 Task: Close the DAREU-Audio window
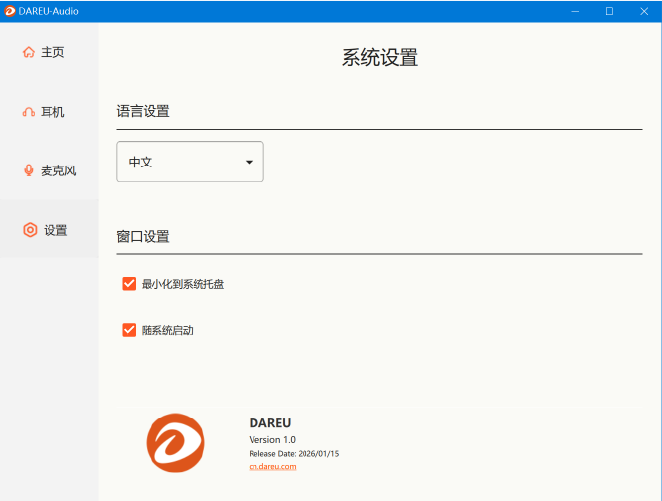tap(643, 11)
